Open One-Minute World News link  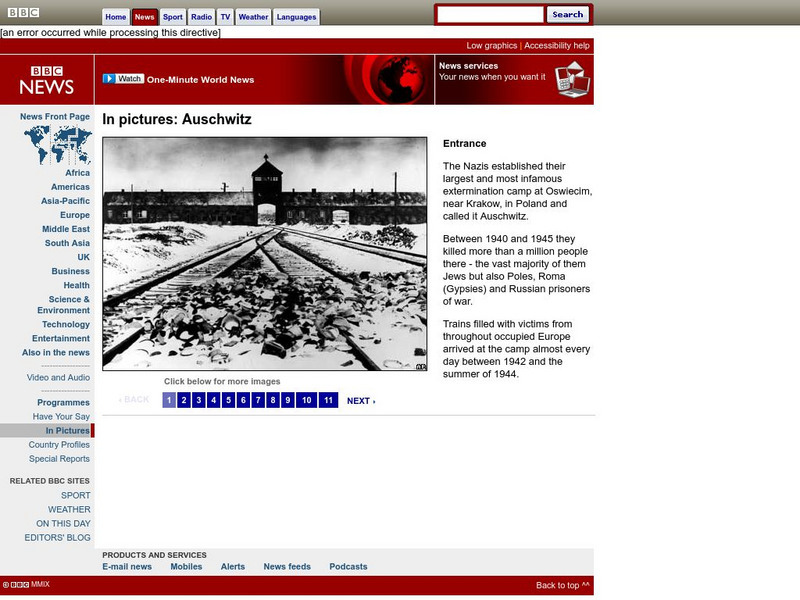coord(201,80)
